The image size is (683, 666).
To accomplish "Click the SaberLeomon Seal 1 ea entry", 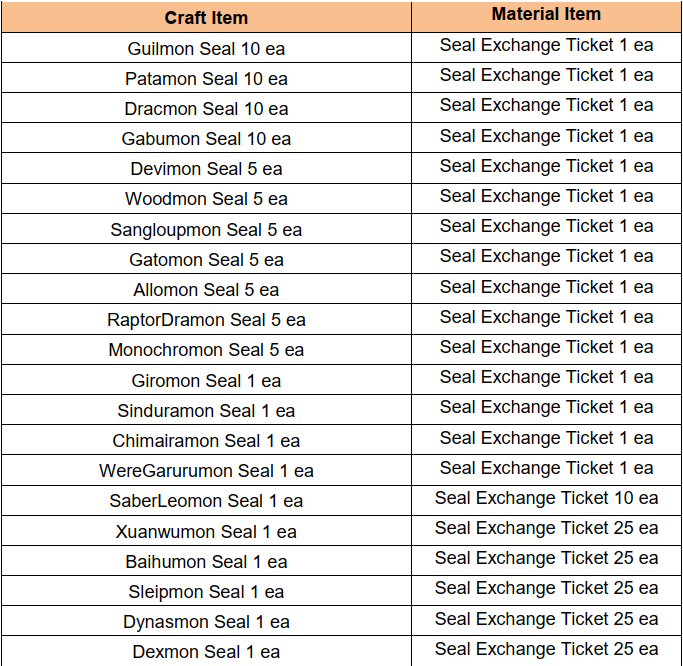I will [x=206, y=501].
